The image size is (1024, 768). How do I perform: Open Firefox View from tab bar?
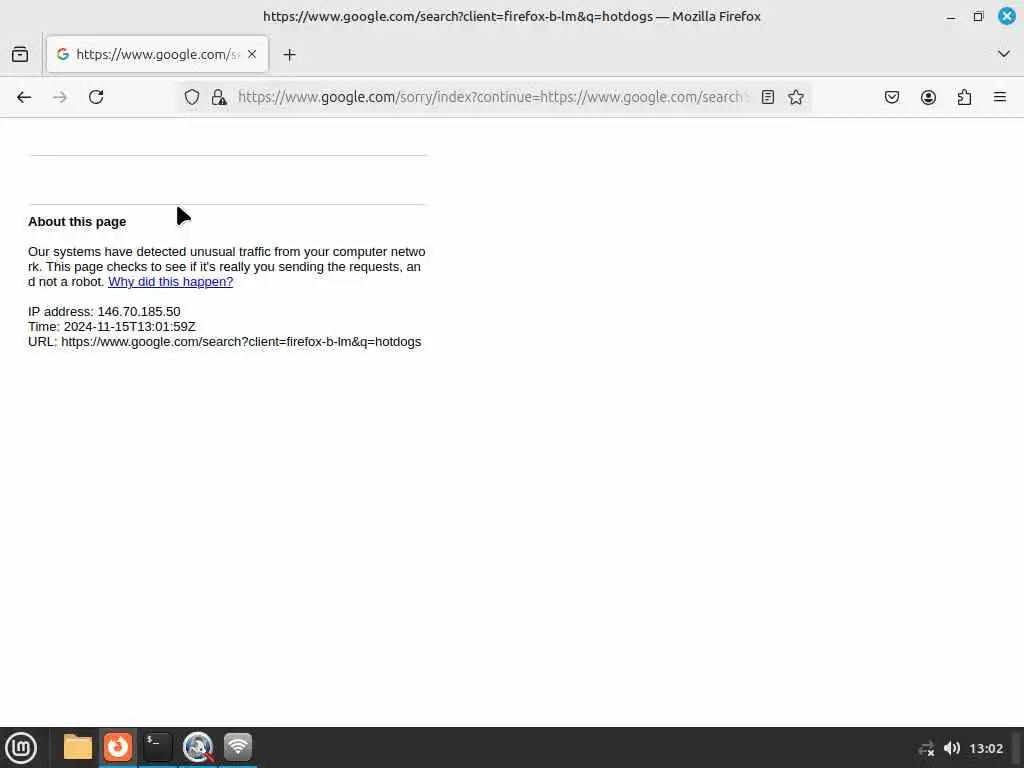[20, 54]
